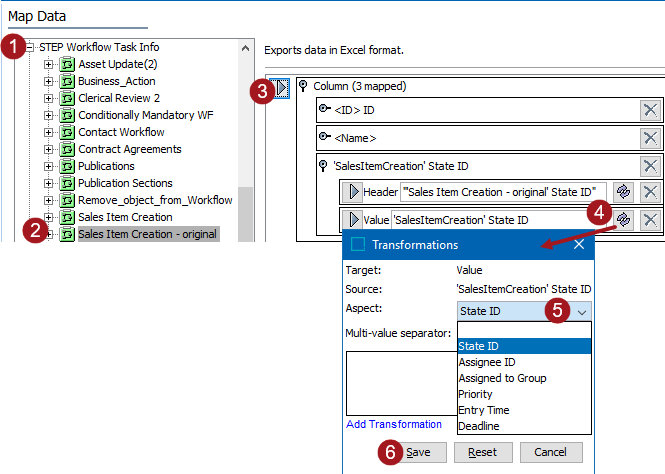Click the Transformations dialog title icon

tap(358, 244)
